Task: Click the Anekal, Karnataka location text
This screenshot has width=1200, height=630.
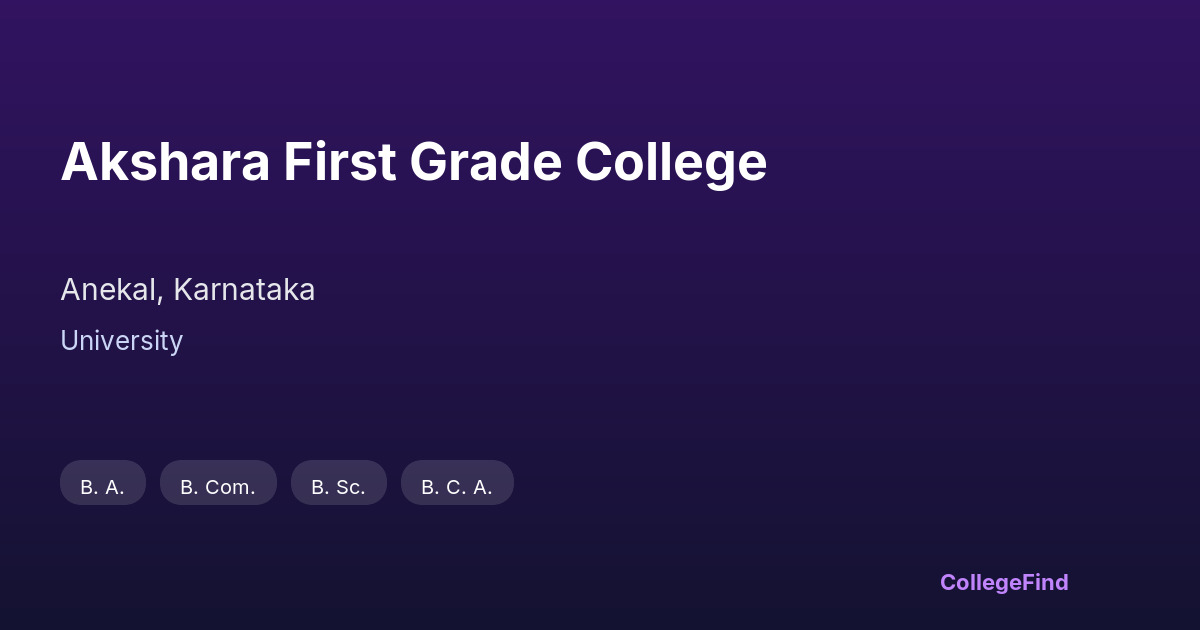Action: [x=187, y=290]
